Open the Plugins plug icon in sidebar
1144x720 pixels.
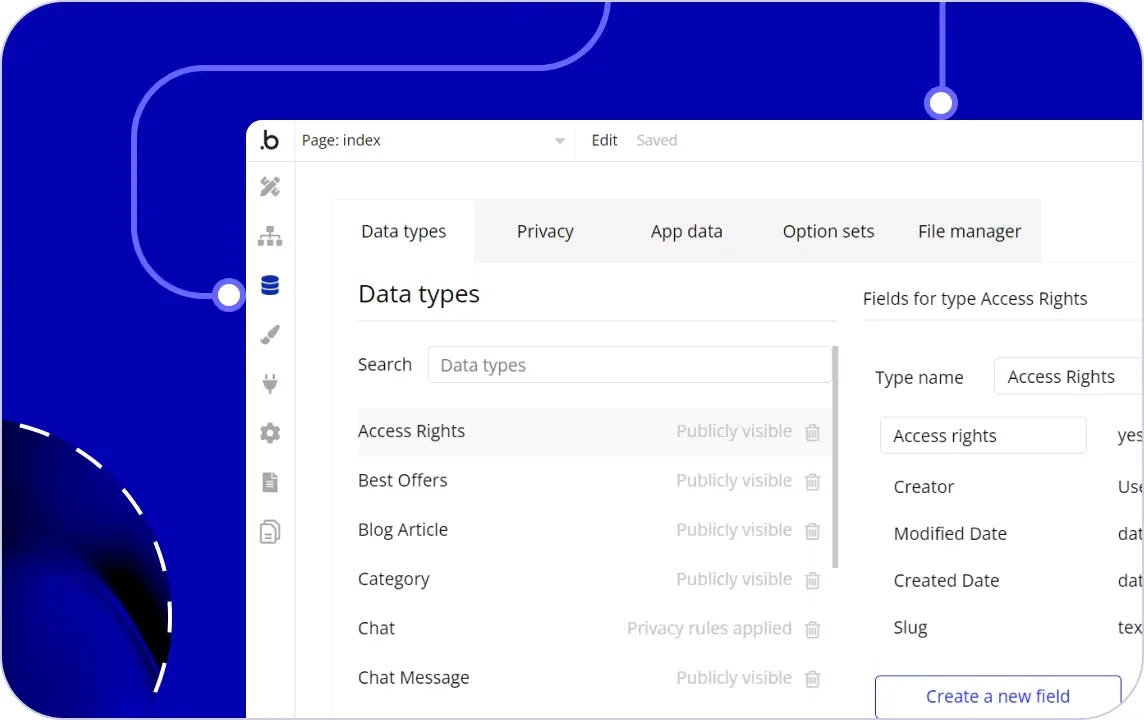coord(270,384)
